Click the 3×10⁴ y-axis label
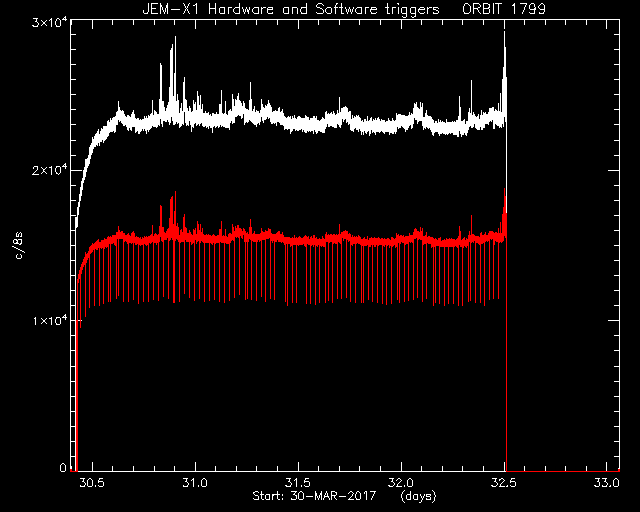 (49, 22)
